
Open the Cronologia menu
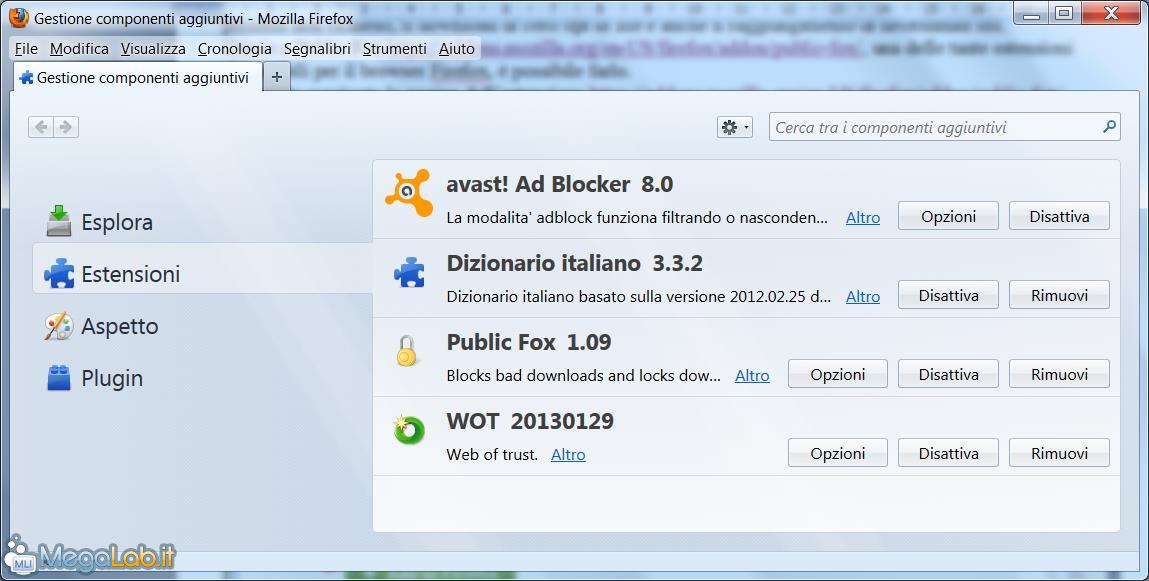tap(234, 49)
